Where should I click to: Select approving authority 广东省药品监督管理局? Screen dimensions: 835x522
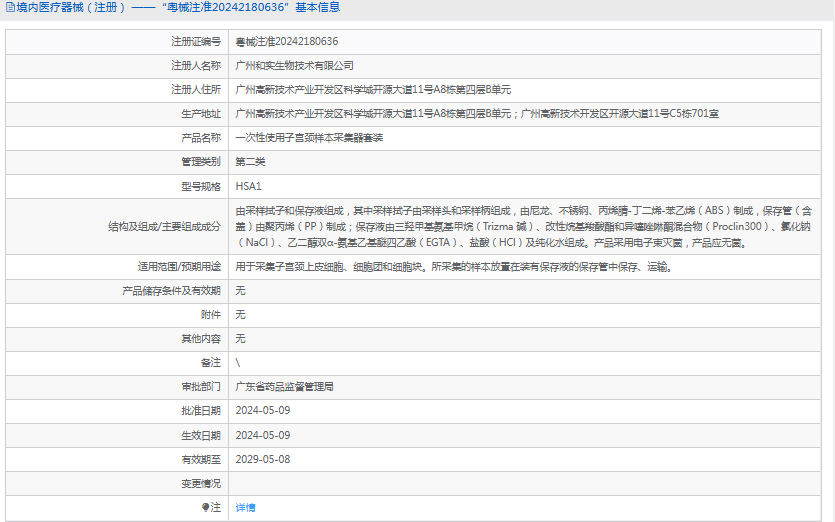[x=284, y=386]
